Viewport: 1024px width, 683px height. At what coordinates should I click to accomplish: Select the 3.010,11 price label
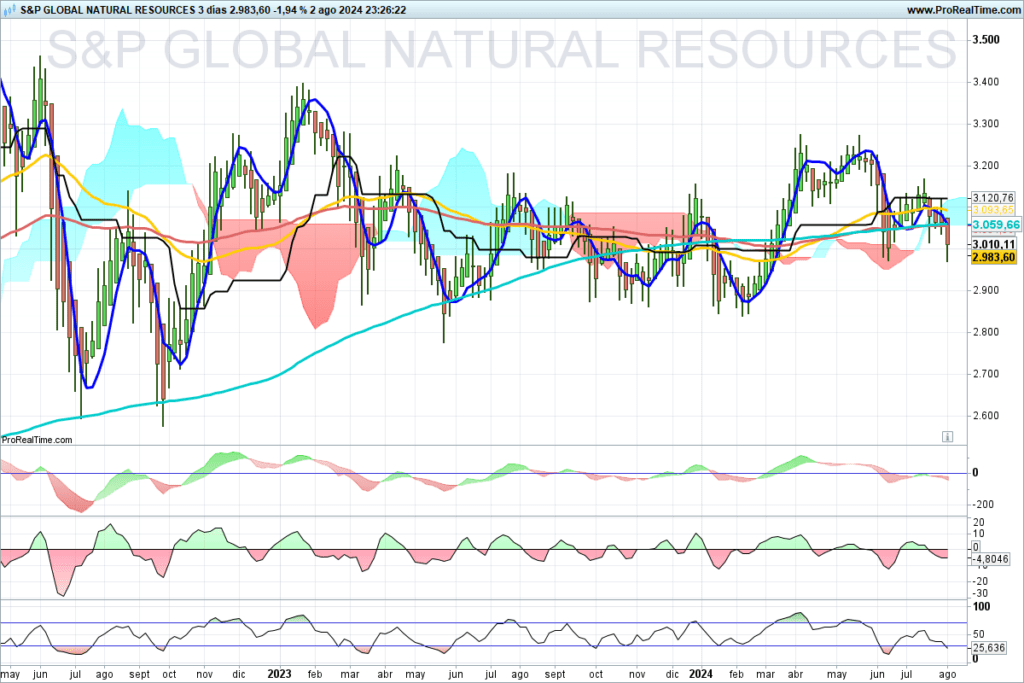click(x=993, y=245)
